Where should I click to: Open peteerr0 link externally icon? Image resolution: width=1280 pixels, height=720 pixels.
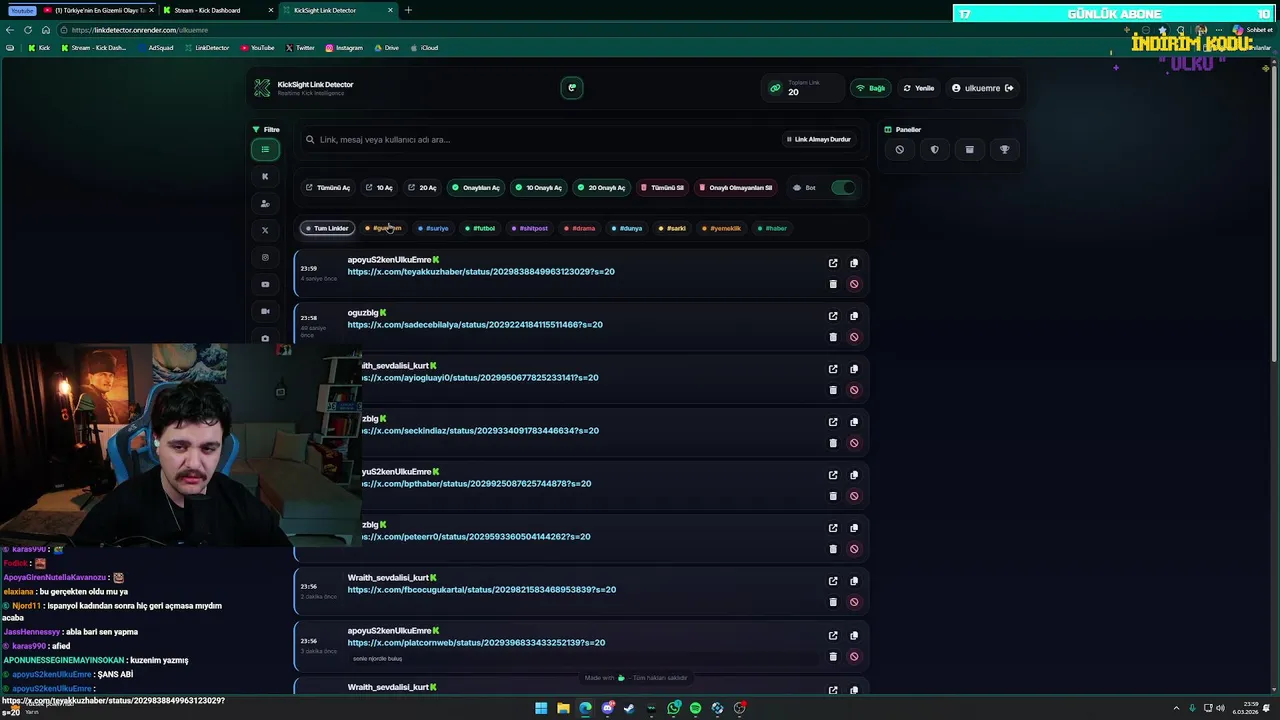[833, 528]
